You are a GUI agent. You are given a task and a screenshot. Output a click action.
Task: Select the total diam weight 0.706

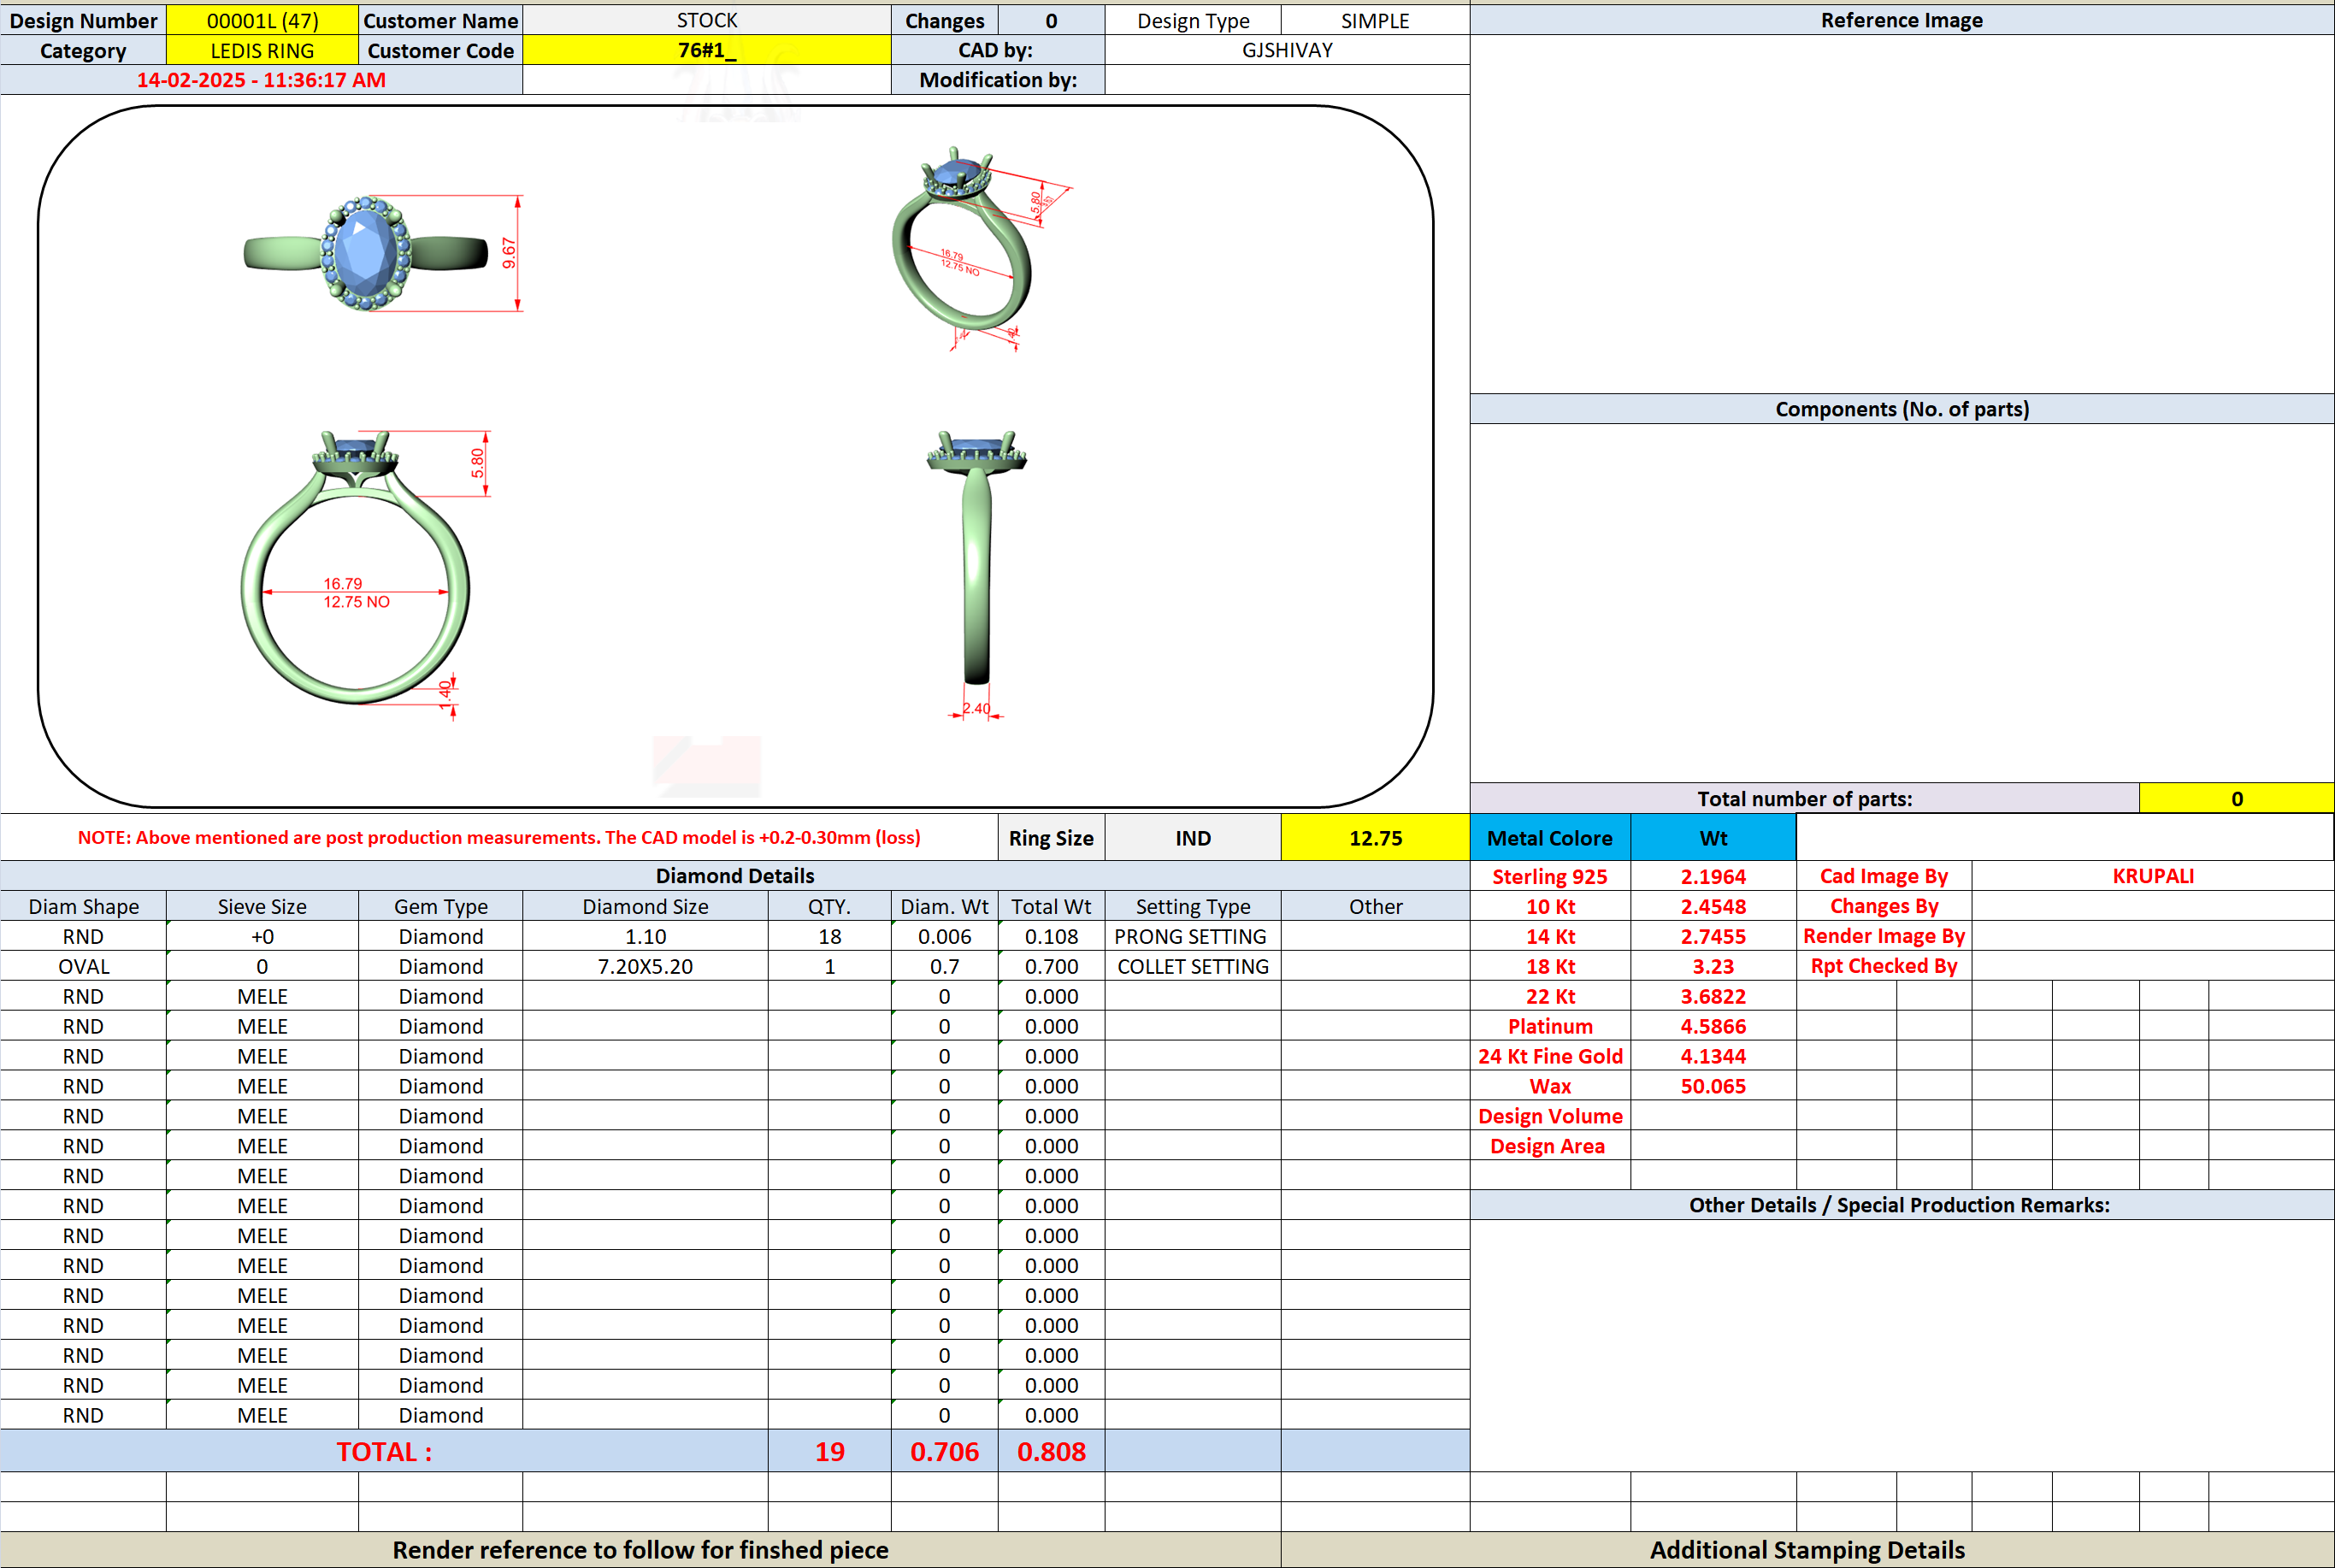coord(944,1451)
